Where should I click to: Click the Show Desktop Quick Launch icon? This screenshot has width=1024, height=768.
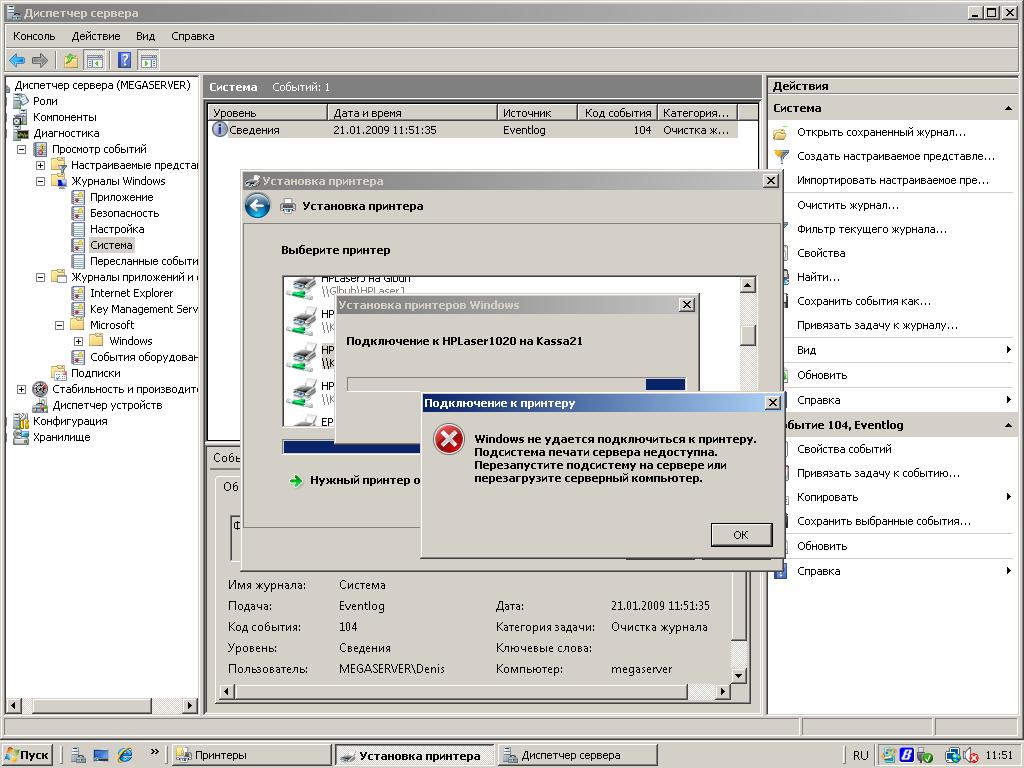tap(101, 755)
